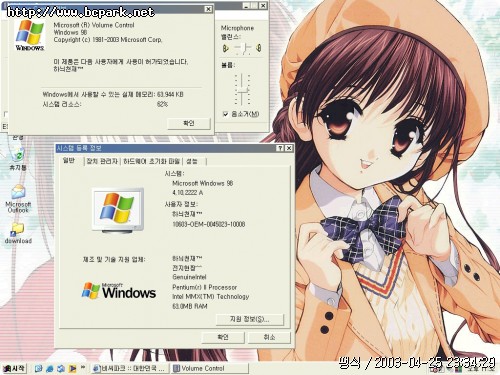Viewport: 500px width, 375px height.
Task: Click the left speaker balance icon
Action: coord(226,48)
